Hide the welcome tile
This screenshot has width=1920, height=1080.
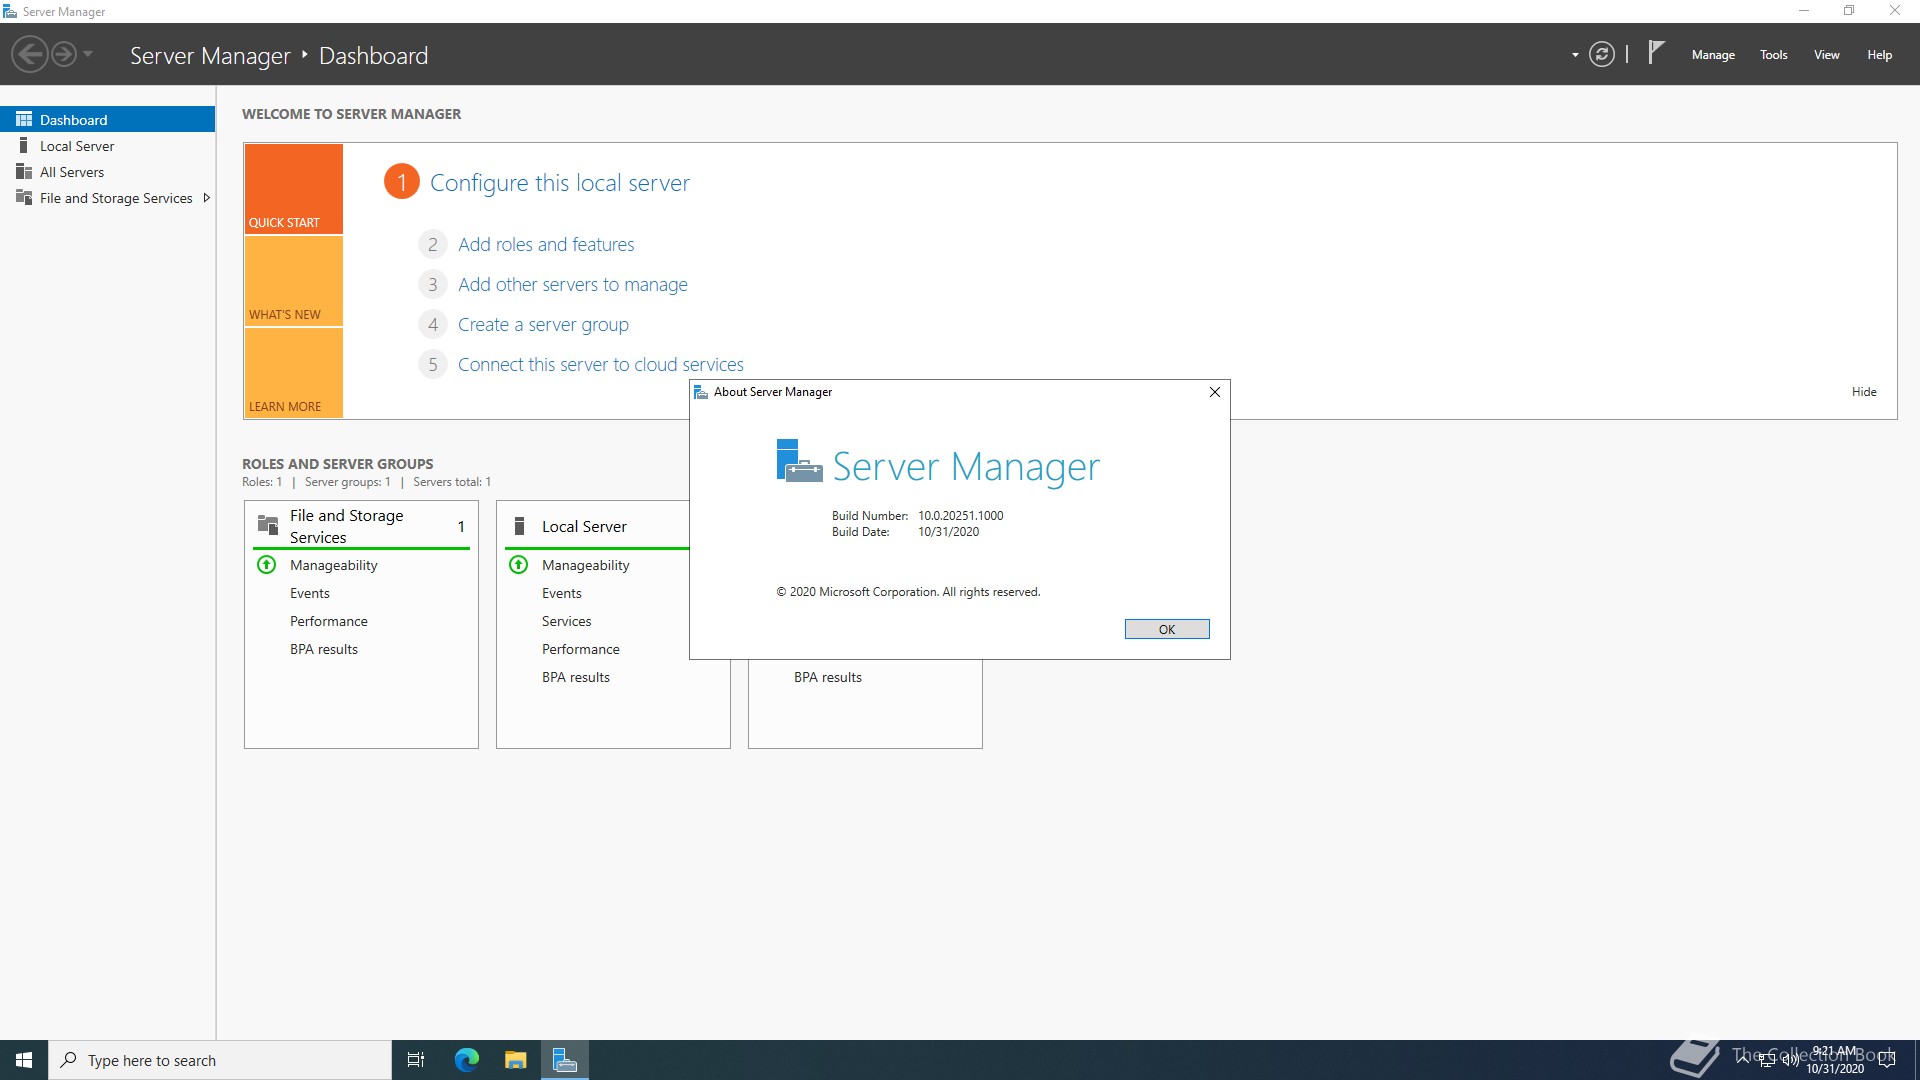(1864, 392)
